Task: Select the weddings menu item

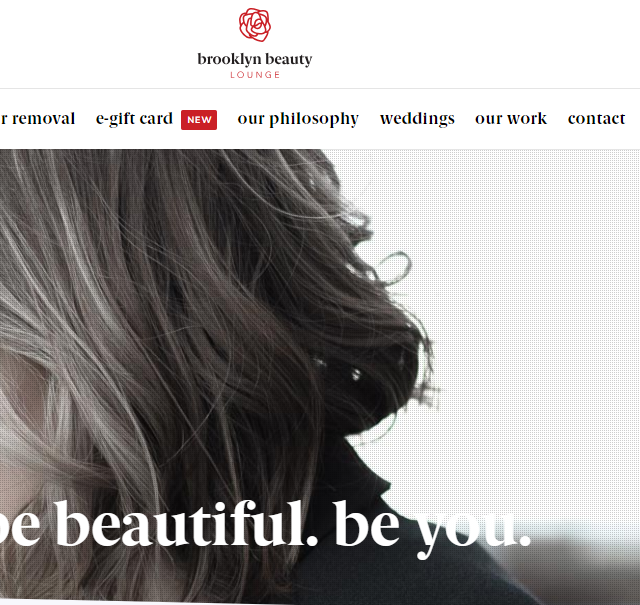Action: (417, 119)
